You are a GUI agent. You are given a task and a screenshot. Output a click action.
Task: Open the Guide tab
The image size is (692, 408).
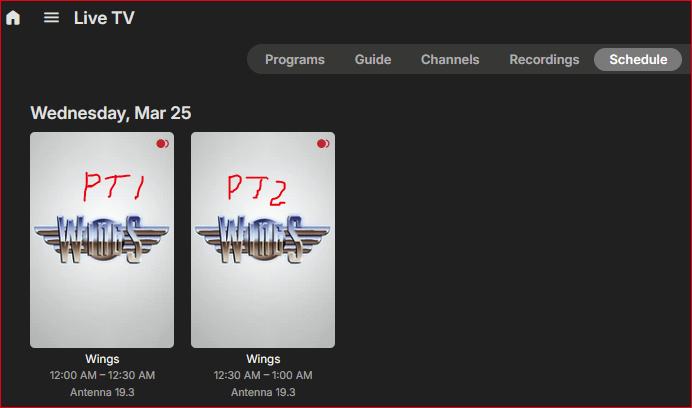[373, 60]
